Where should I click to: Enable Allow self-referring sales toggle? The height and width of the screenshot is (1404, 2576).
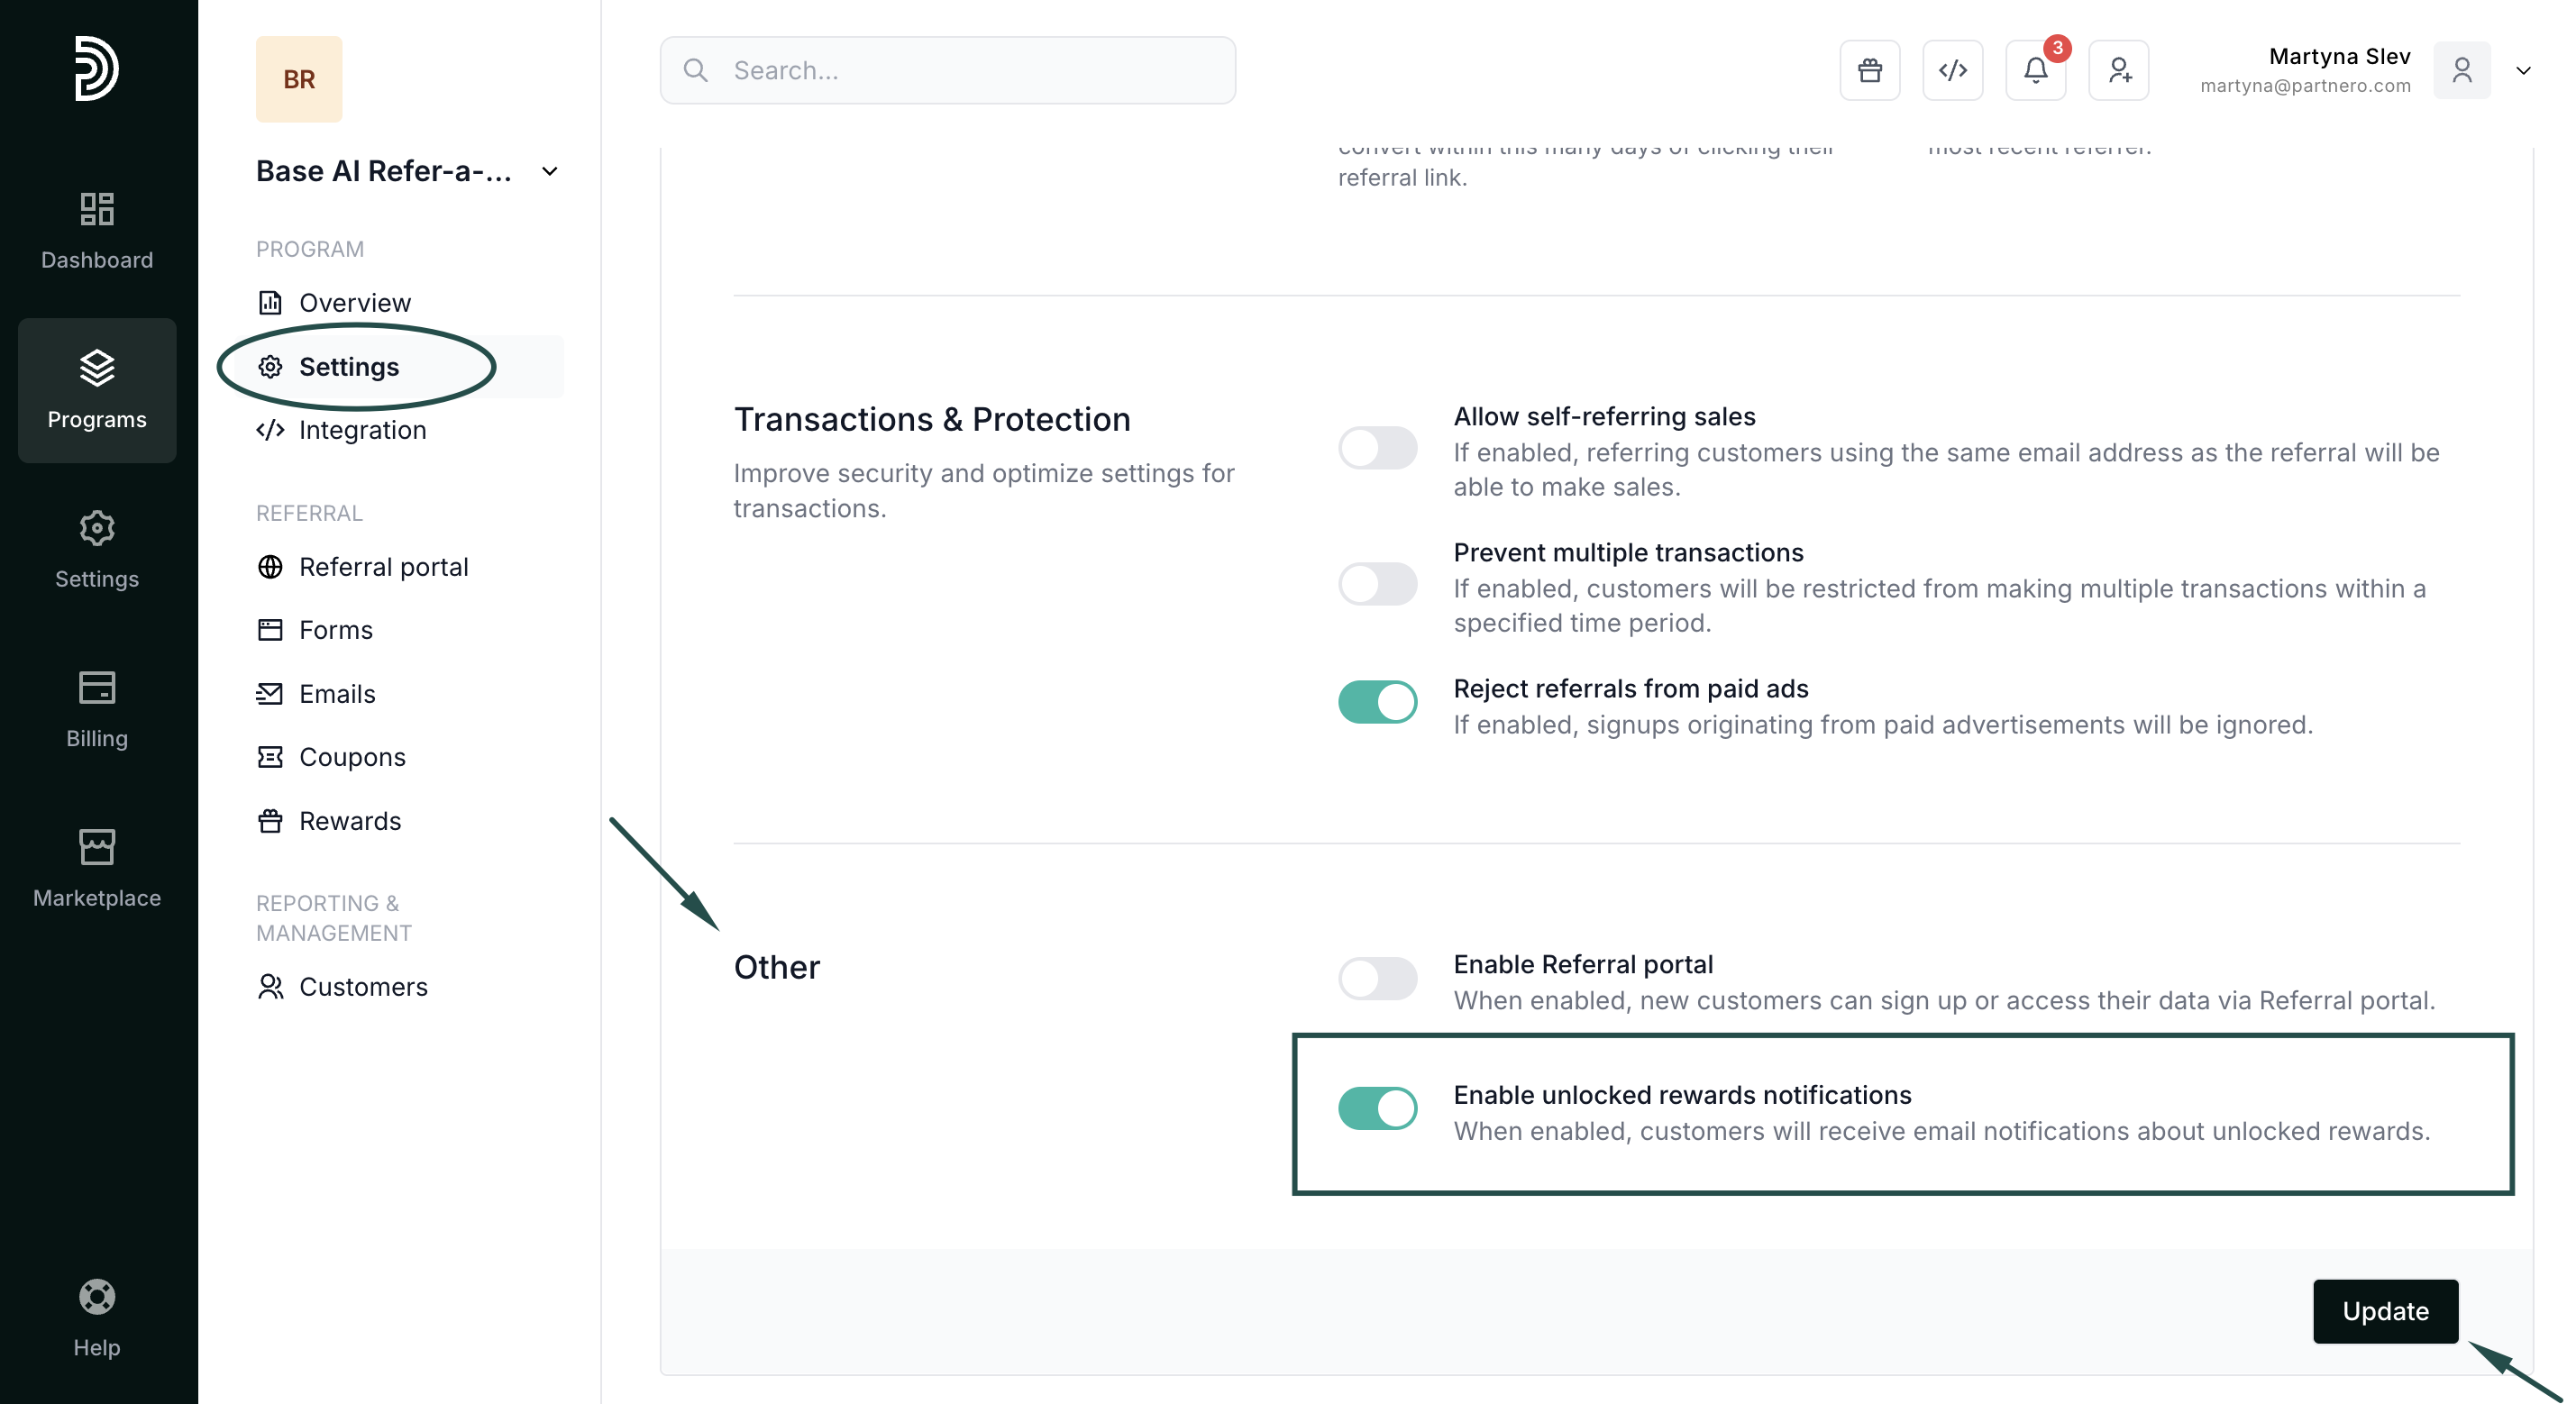pyautogui.click(x=1377, y=448)
